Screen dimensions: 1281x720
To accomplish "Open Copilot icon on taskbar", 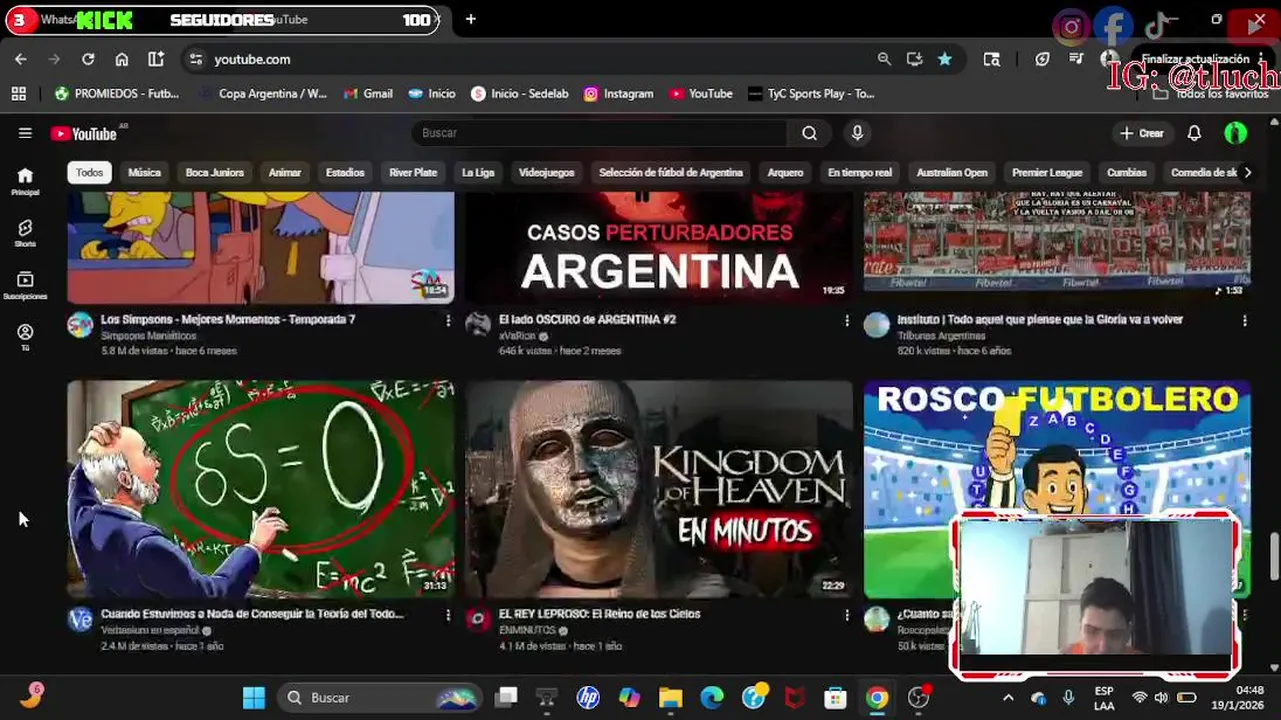I will [x=629, y=697].
